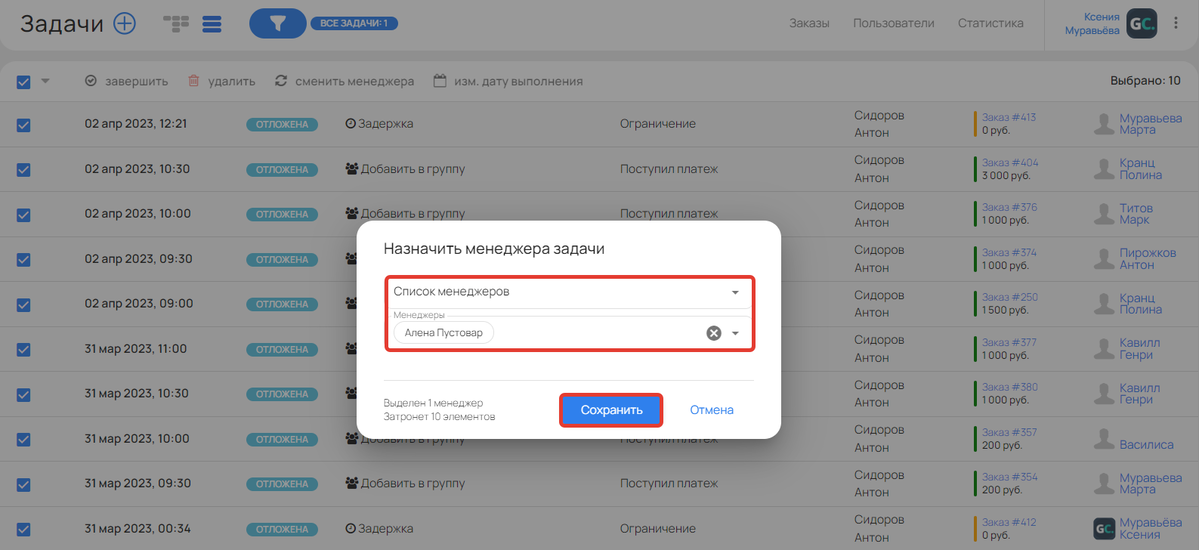1199x550 pixels.
Task: Toggle the select-all checkbox in toolbar
Action: [24, 82]
